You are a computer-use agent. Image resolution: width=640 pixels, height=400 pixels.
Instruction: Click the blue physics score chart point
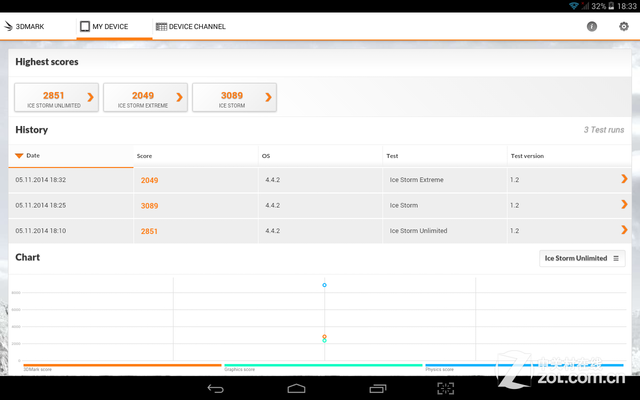(324, 285)
